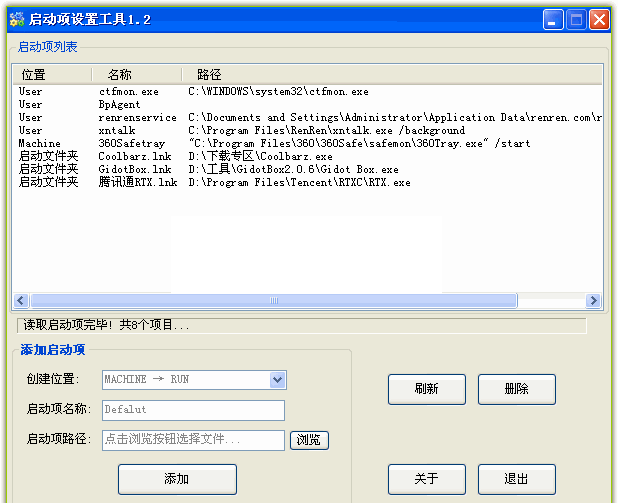
Task: Maximize the window
Action: (x=576, y=19)
